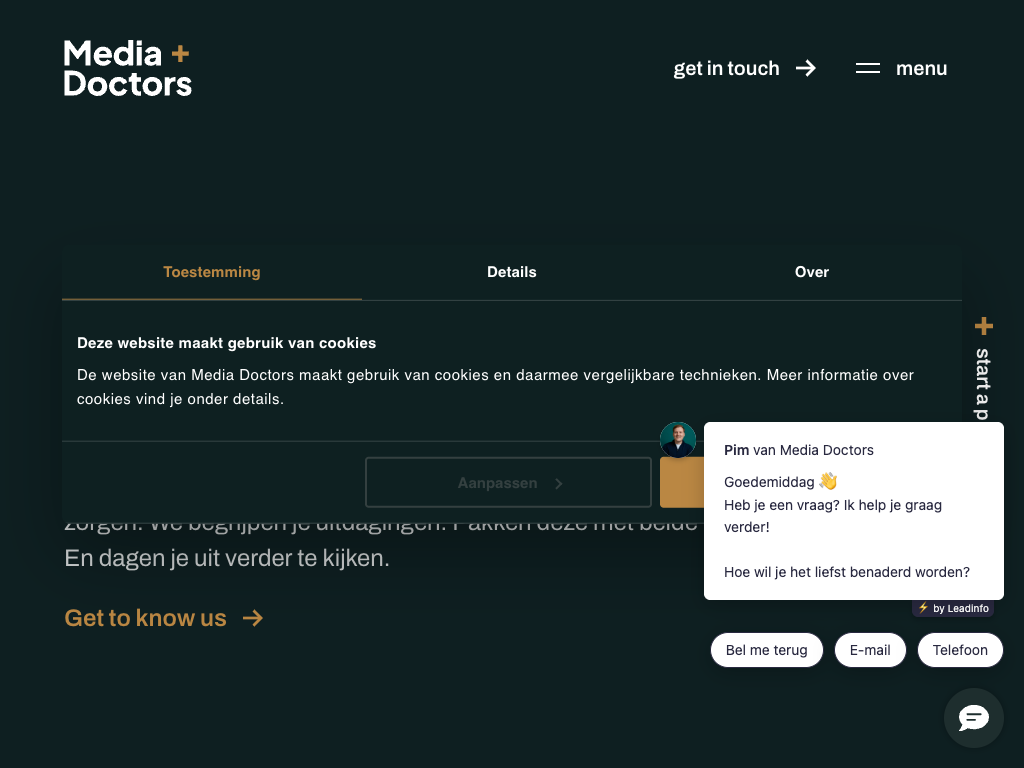Click the plus icon on side tab
Screen dimensions: 1024x768
(x=984, y=326)
